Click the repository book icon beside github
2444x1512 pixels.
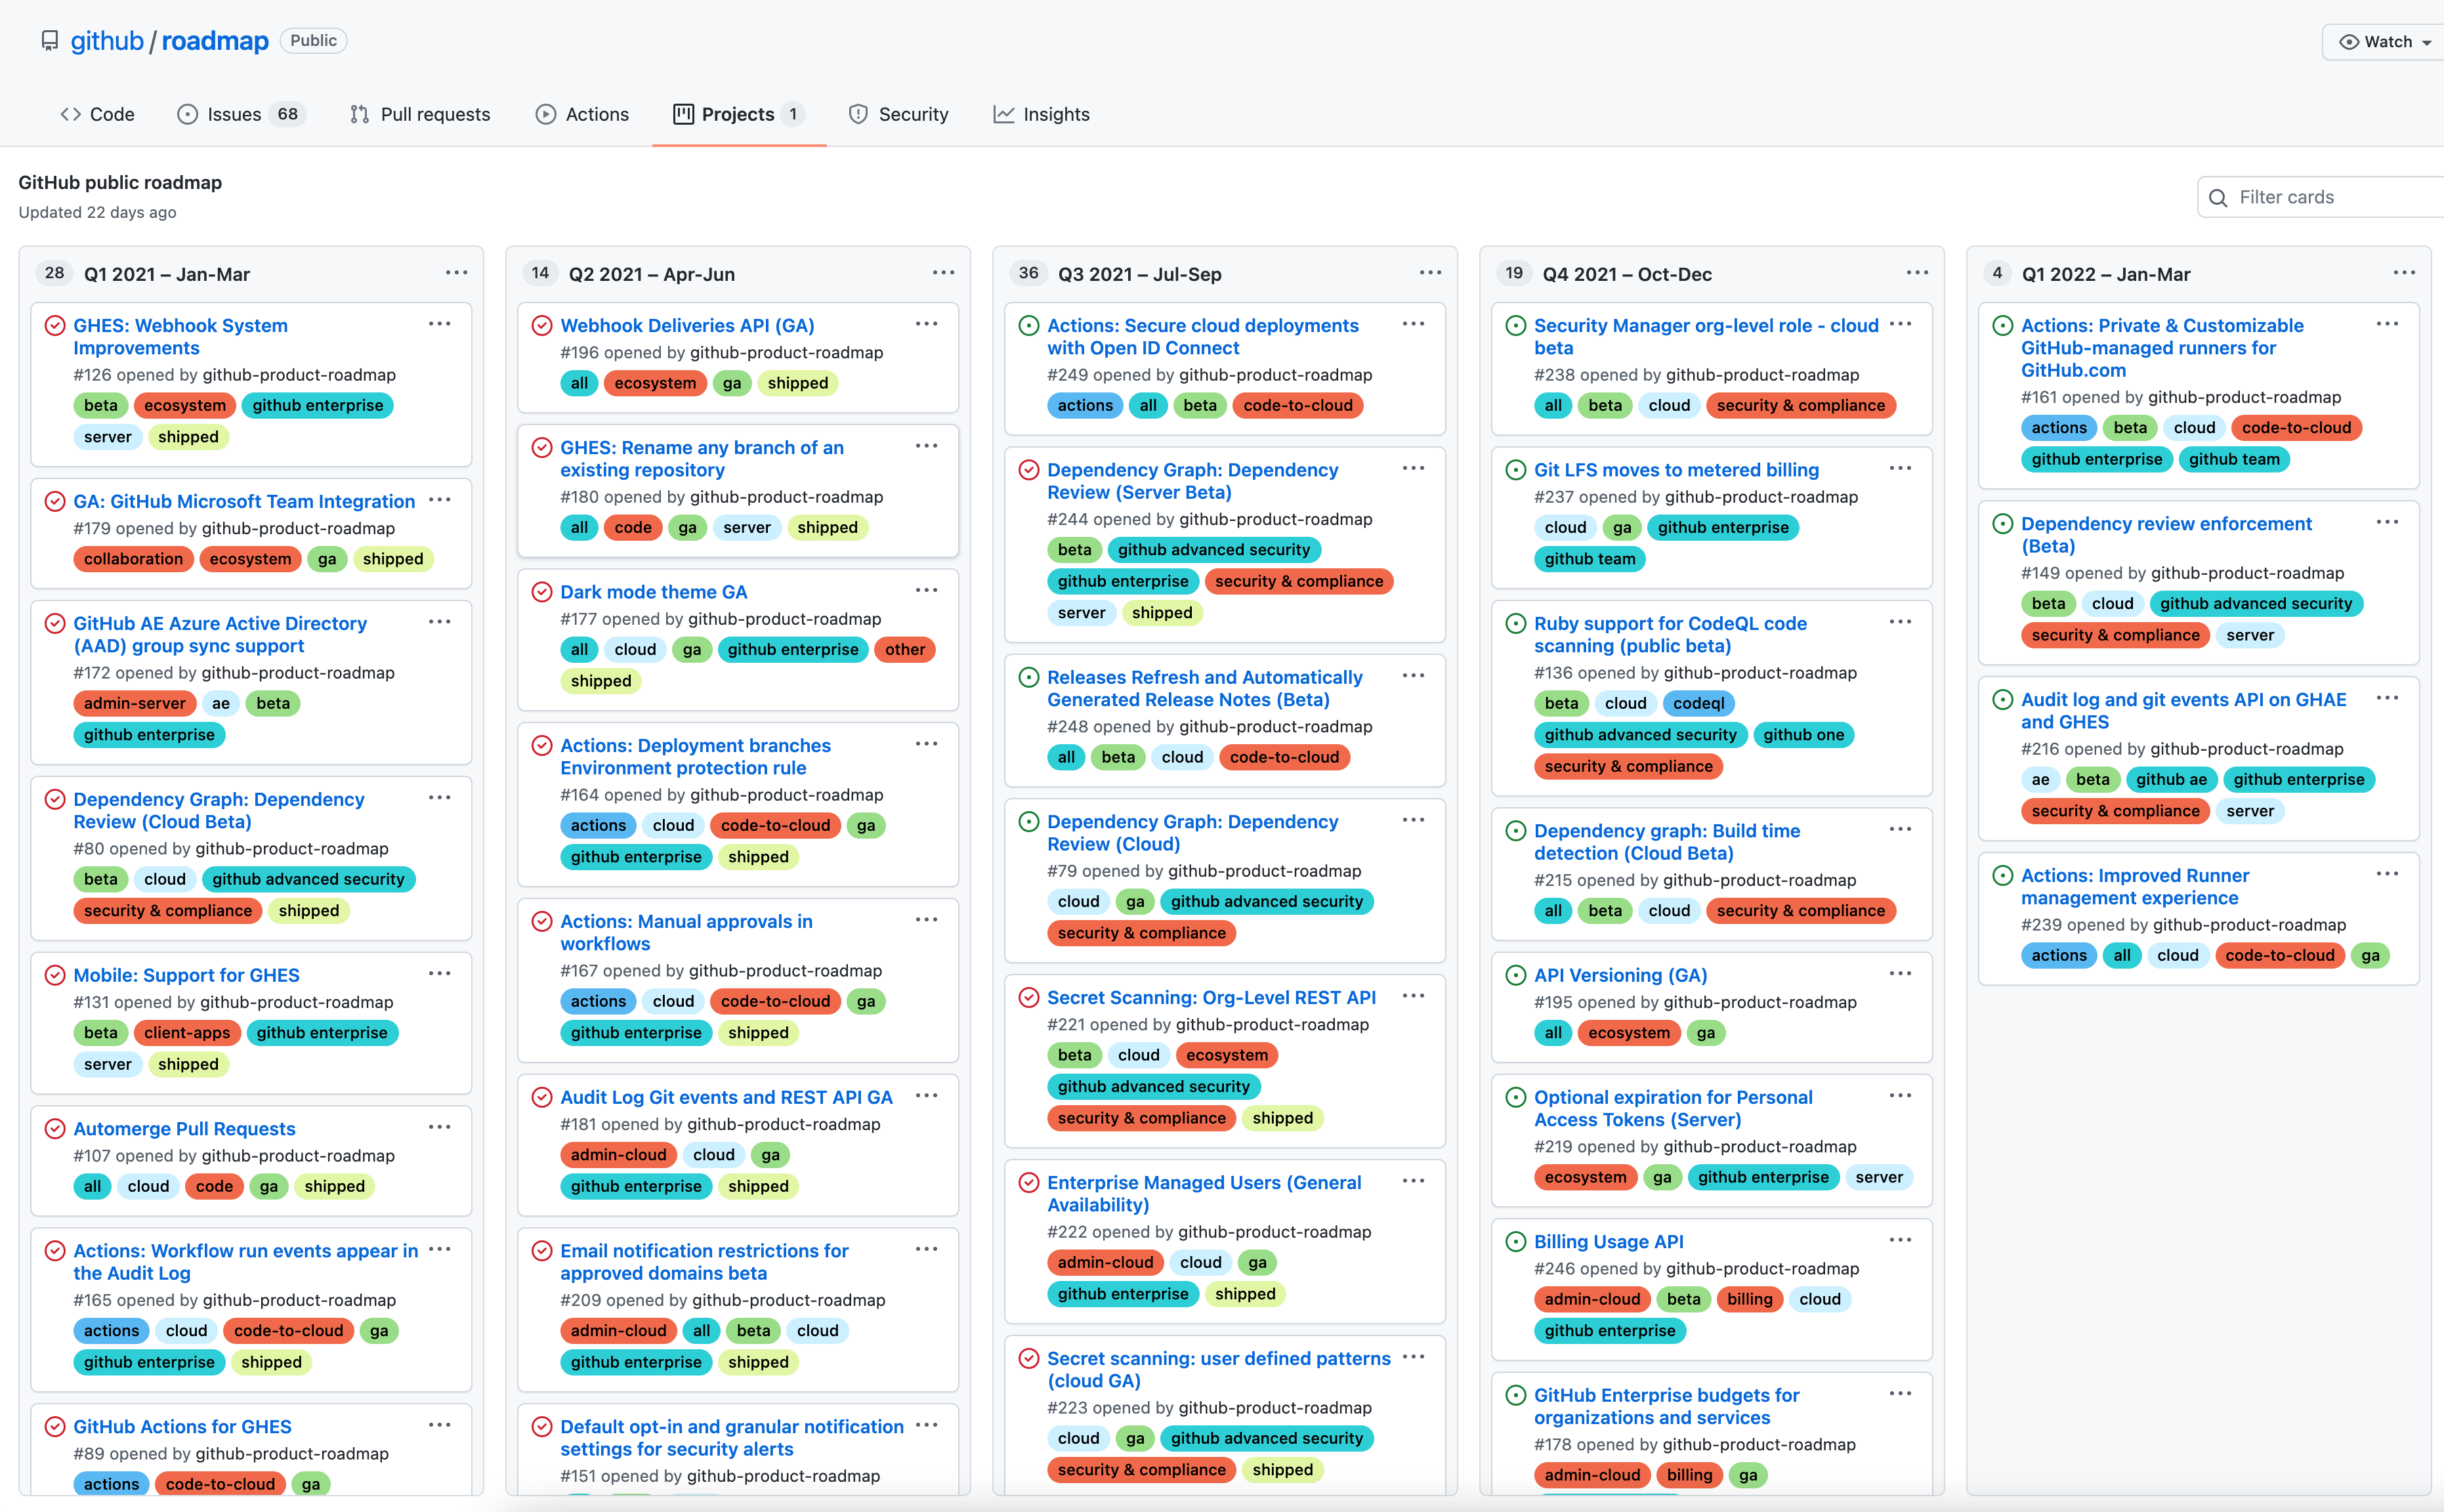(x=49, y=41)
